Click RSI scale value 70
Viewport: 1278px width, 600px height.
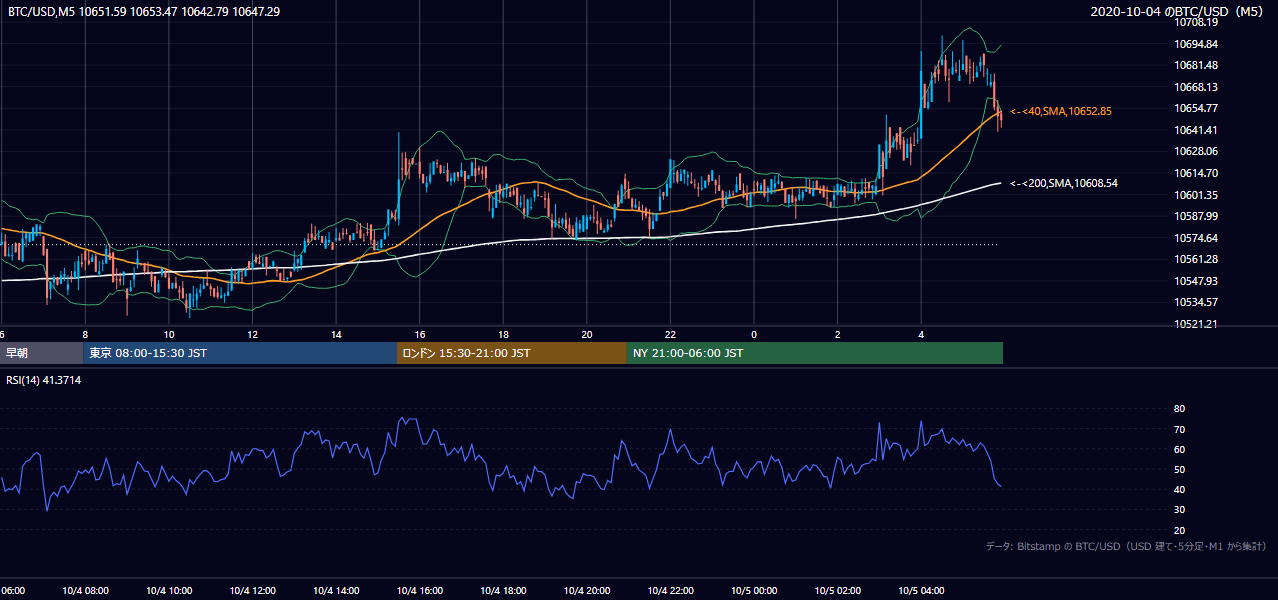coord(1179,429)
